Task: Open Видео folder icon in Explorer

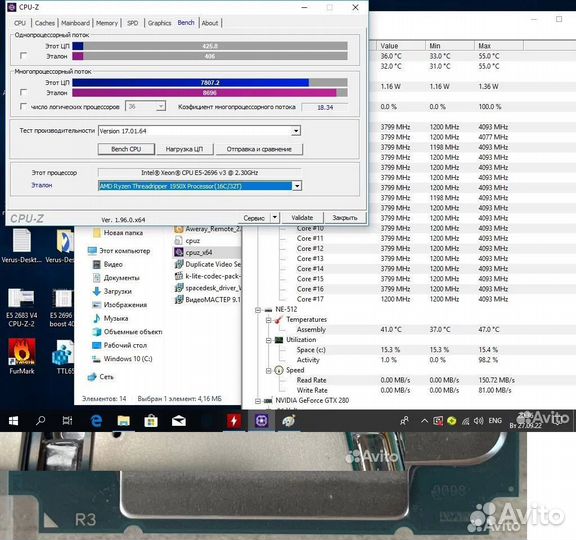Action: 97,264
